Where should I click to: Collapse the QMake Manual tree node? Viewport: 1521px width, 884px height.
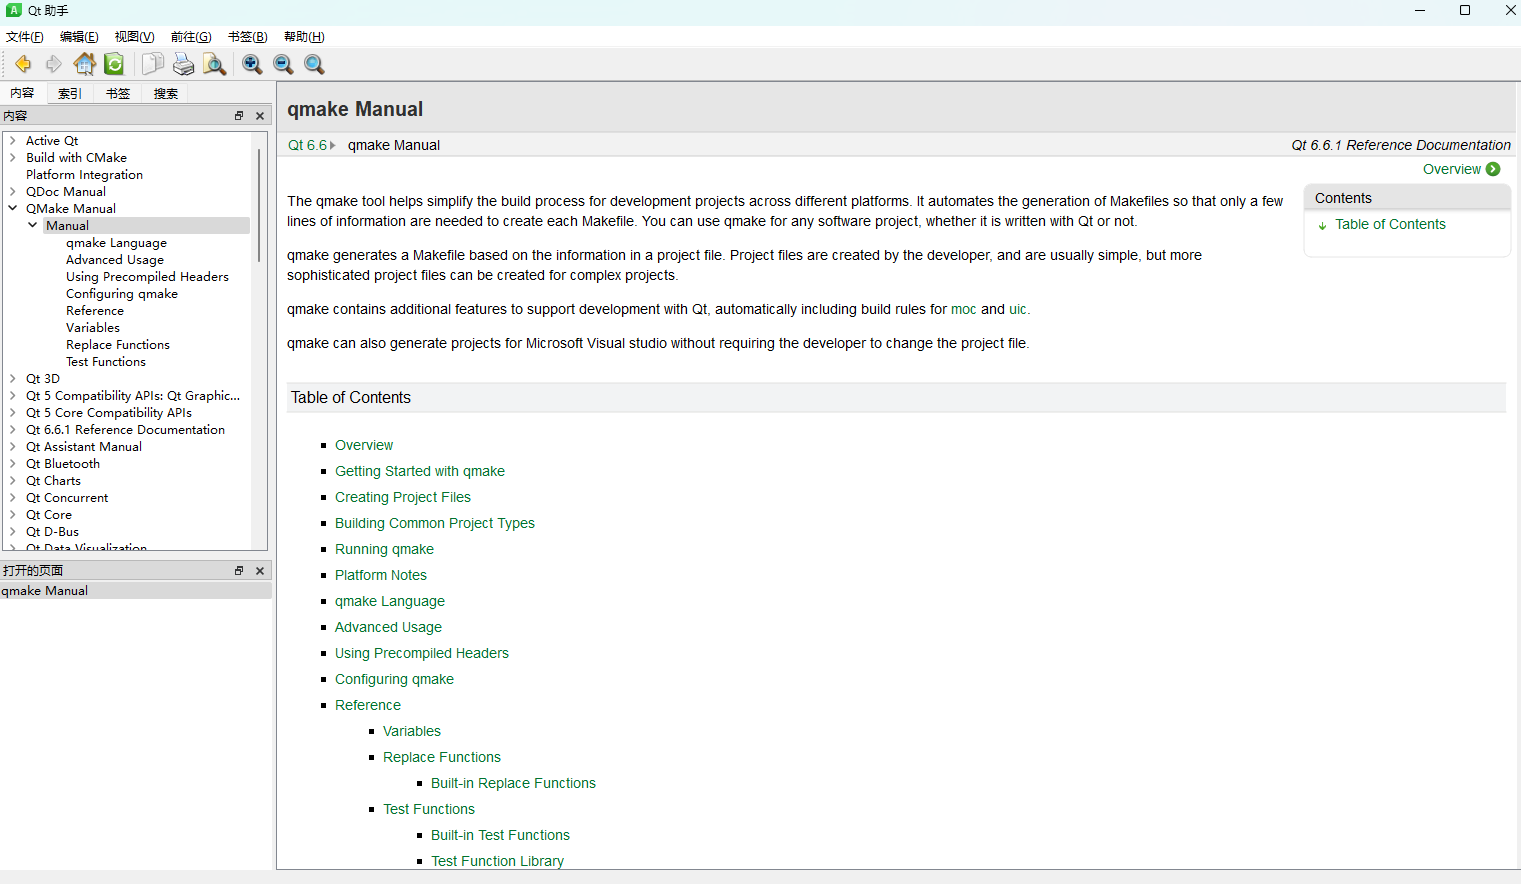pos(13,209)
